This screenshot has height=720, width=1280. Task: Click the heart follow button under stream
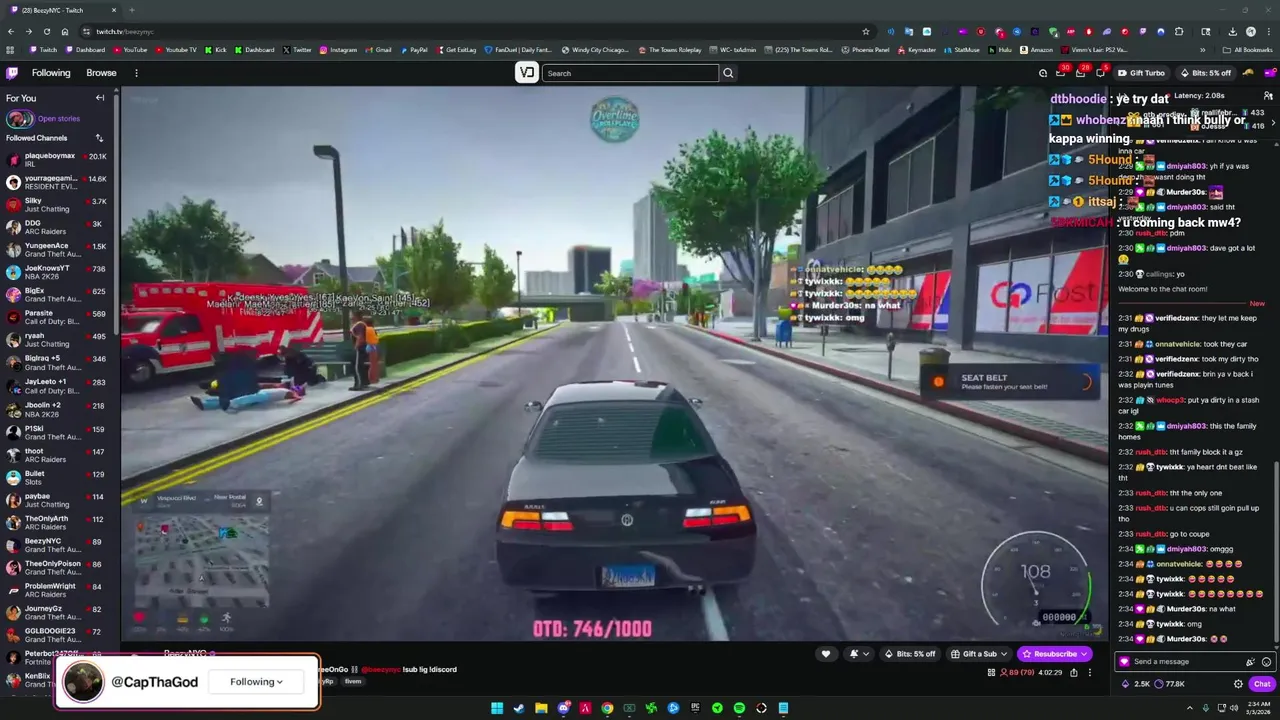(x=825, y=654)
